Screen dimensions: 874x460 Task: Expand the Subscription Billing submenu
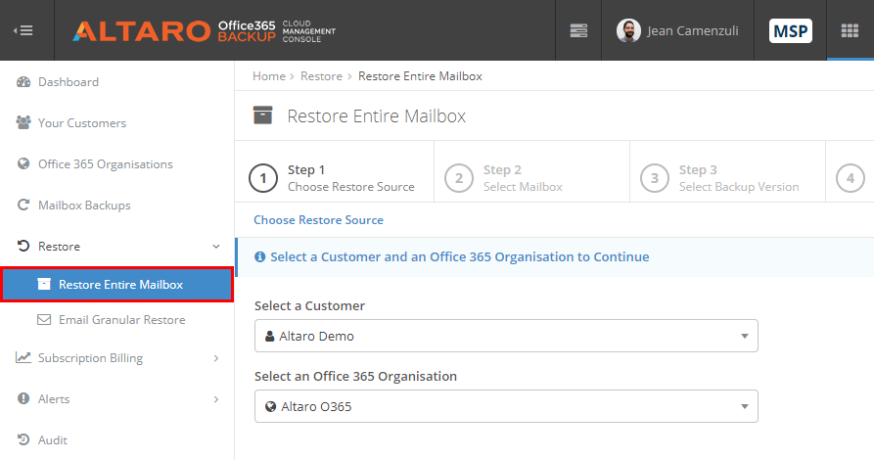(x=216, y=358)
